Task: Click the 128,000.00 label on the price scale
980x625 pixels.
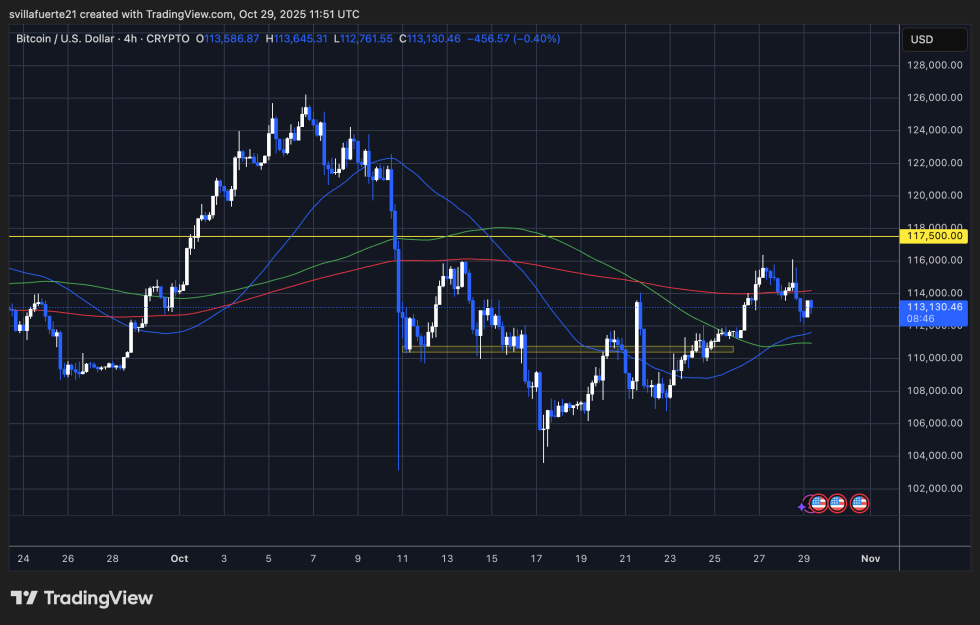Action: (x=934, y=66)
